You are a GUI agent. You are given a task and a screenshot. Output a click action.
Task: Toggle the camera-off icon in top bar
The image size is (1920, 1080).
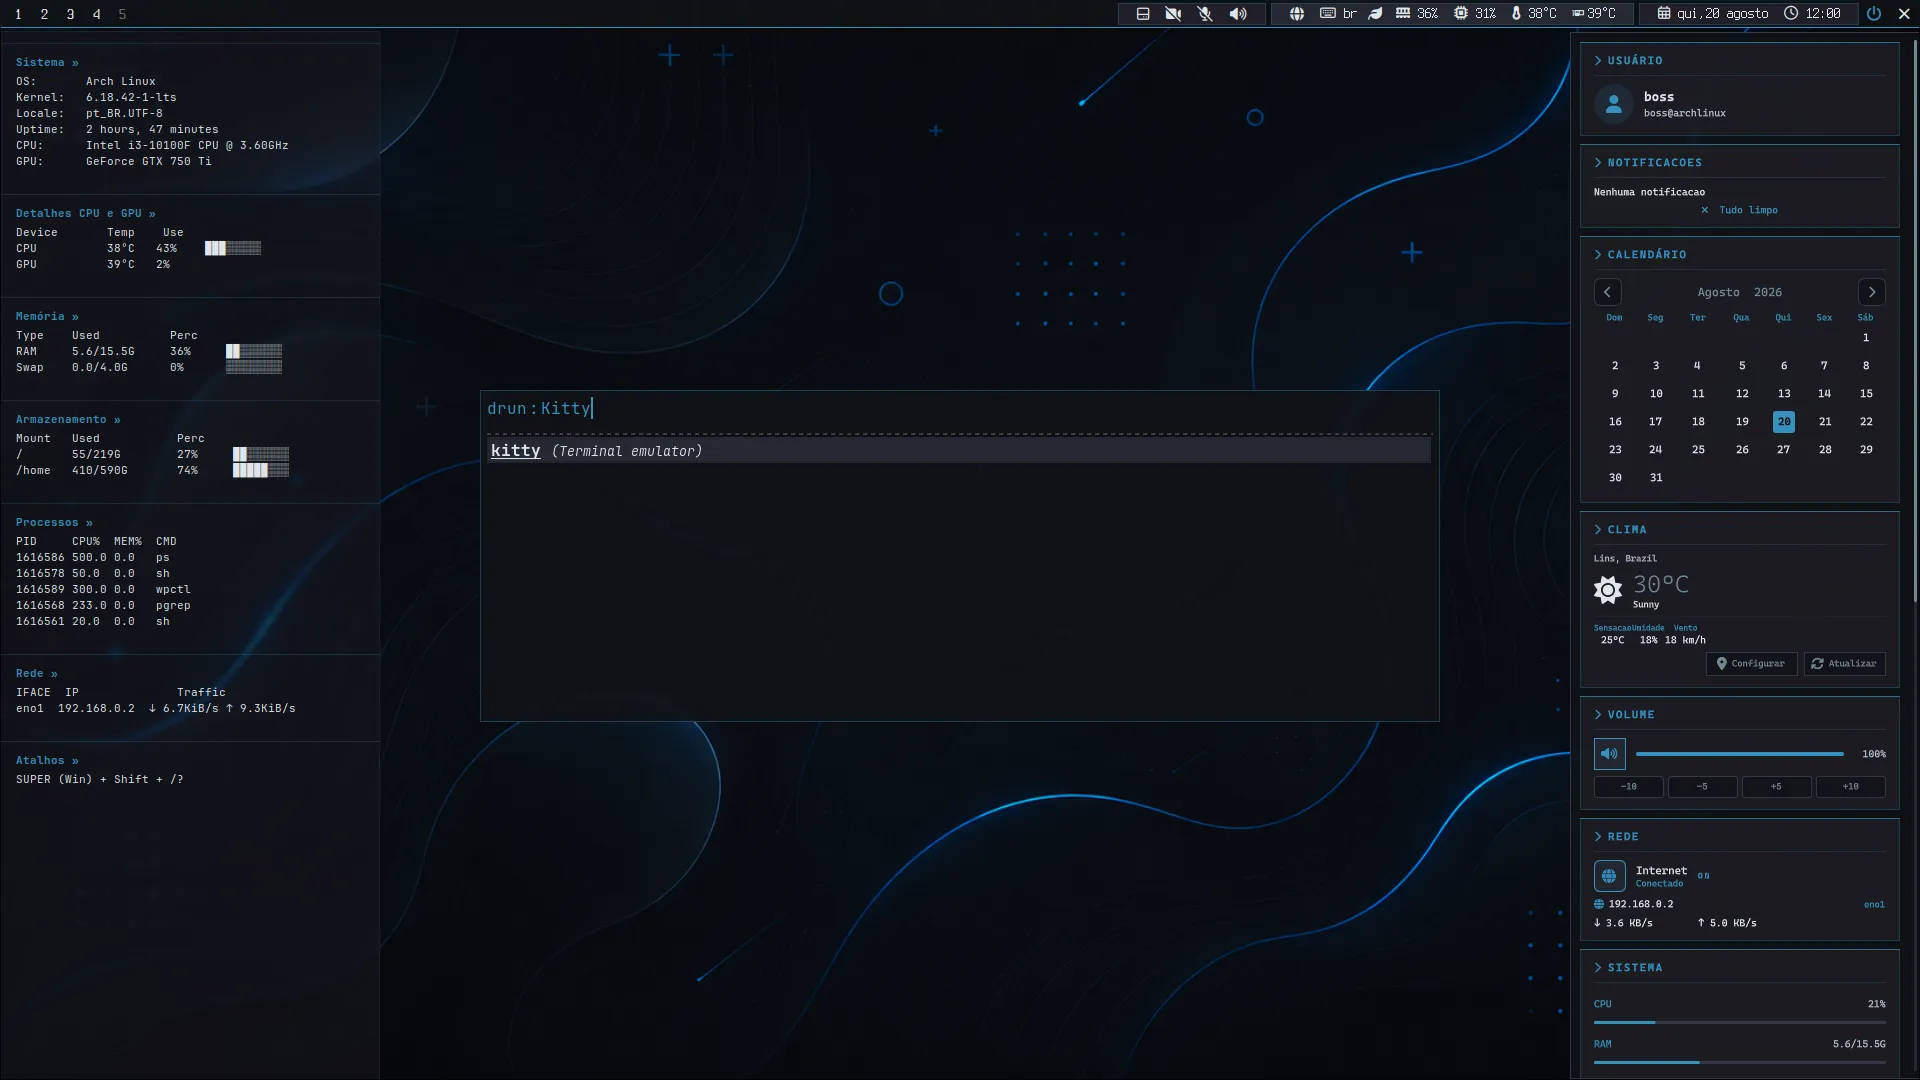coord(1173,14)
